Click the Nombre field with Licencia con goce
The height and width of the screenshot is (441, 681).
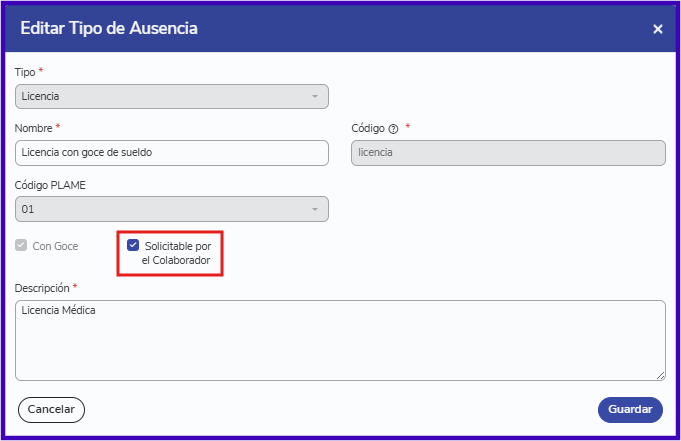click(172, 153)
